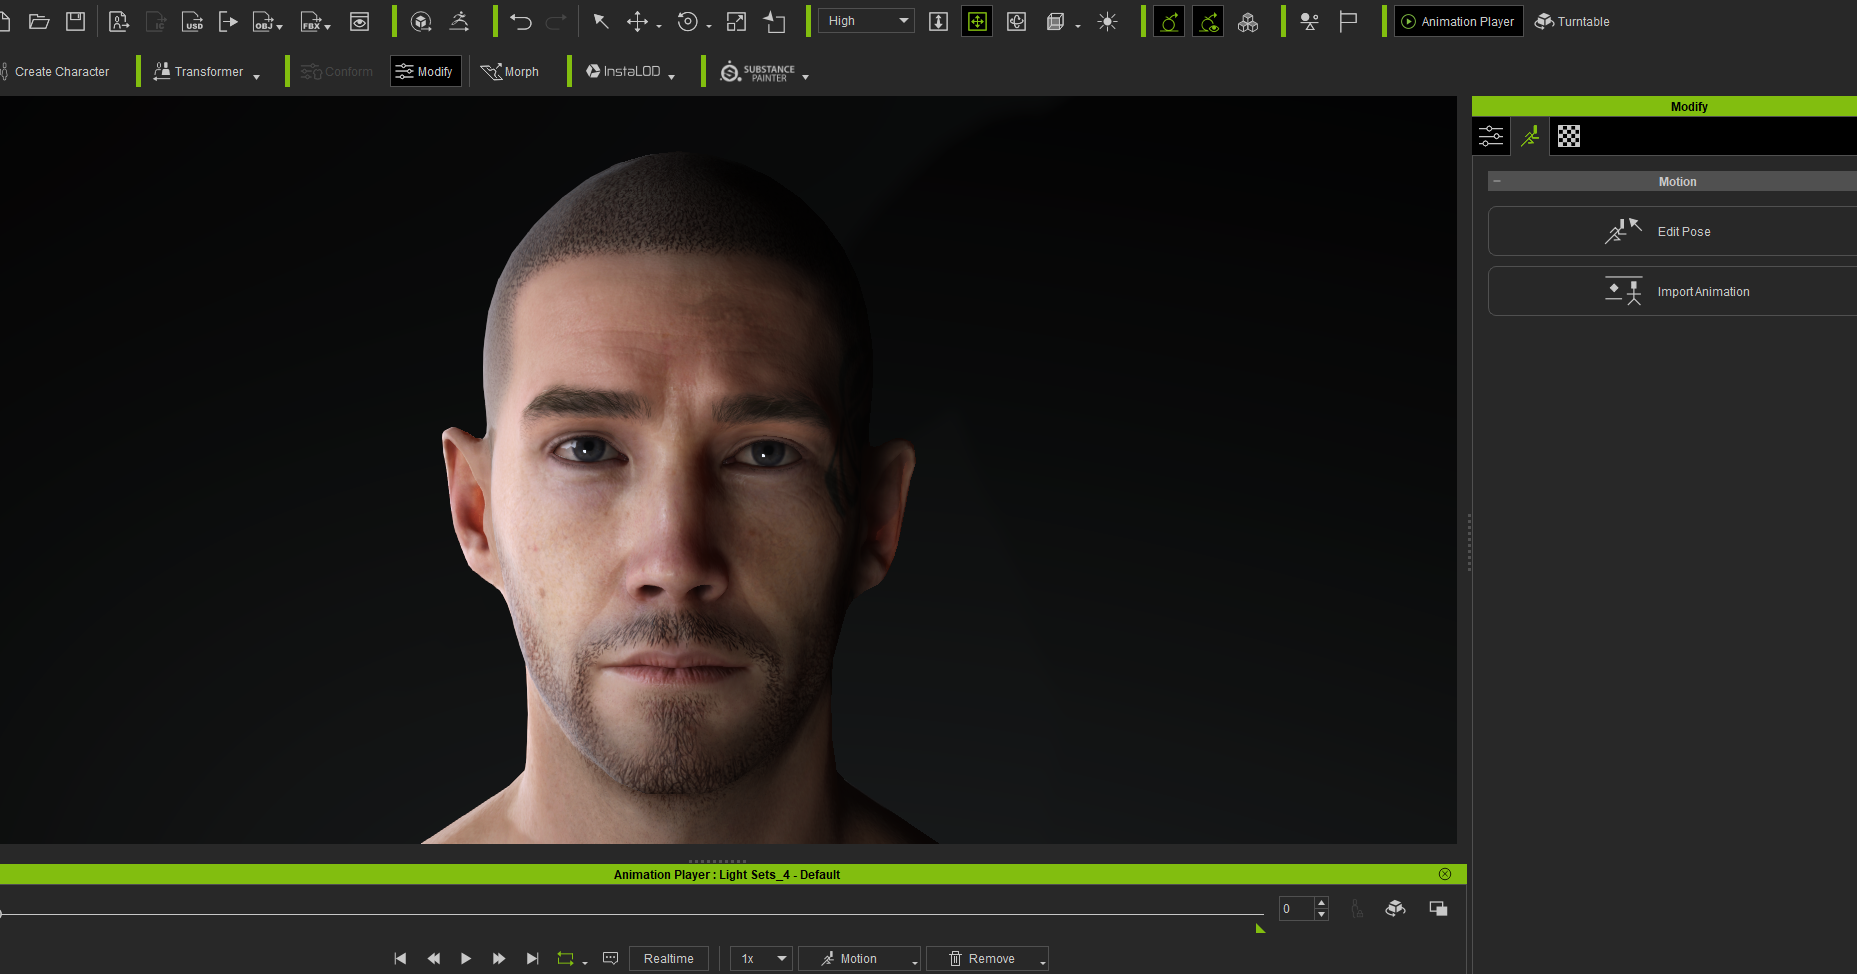Click the character scale balance icon

coord(1309,21)
